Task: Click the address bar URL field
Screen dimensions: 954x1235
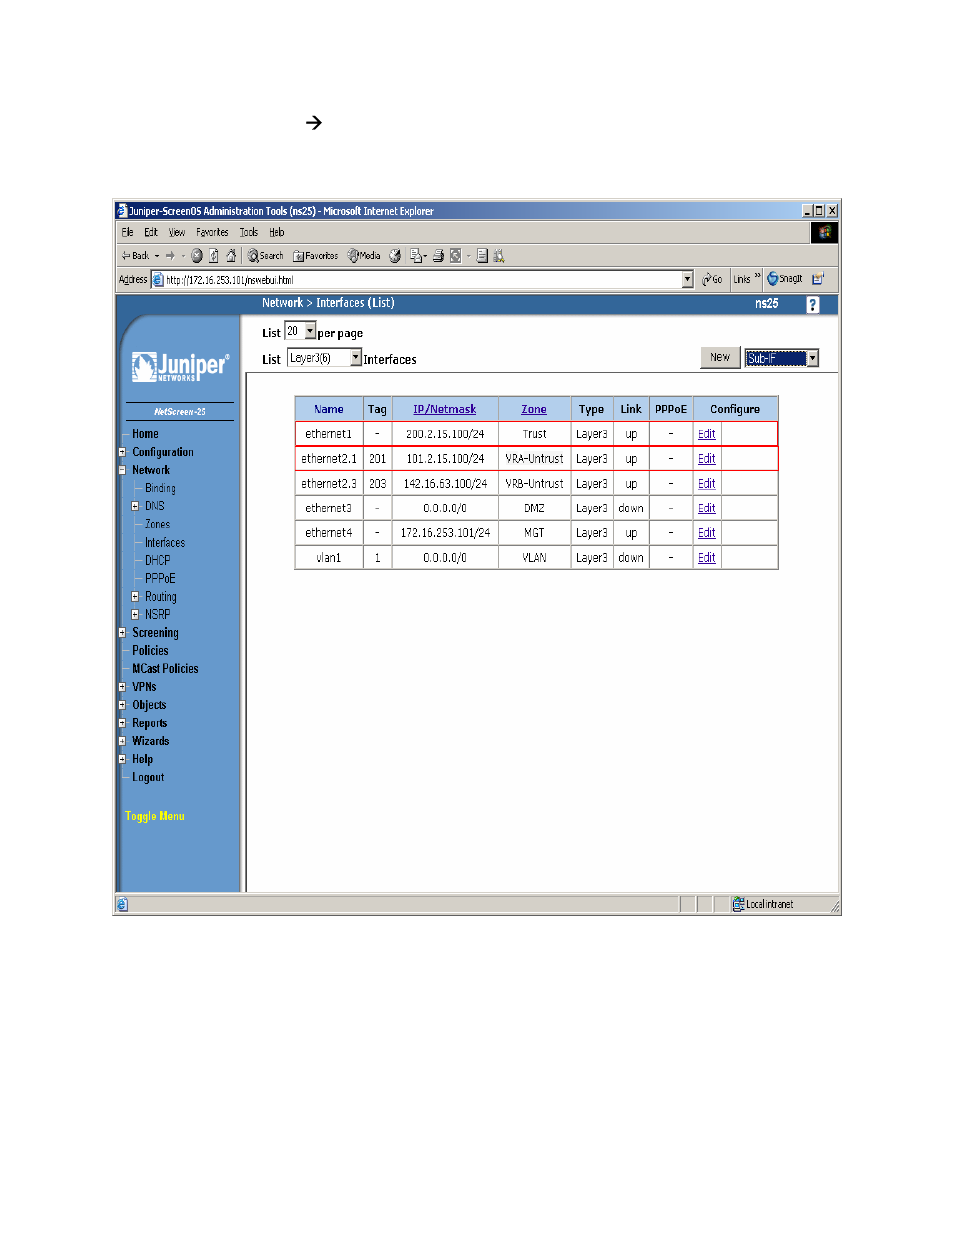Action: tap(423, 280)
